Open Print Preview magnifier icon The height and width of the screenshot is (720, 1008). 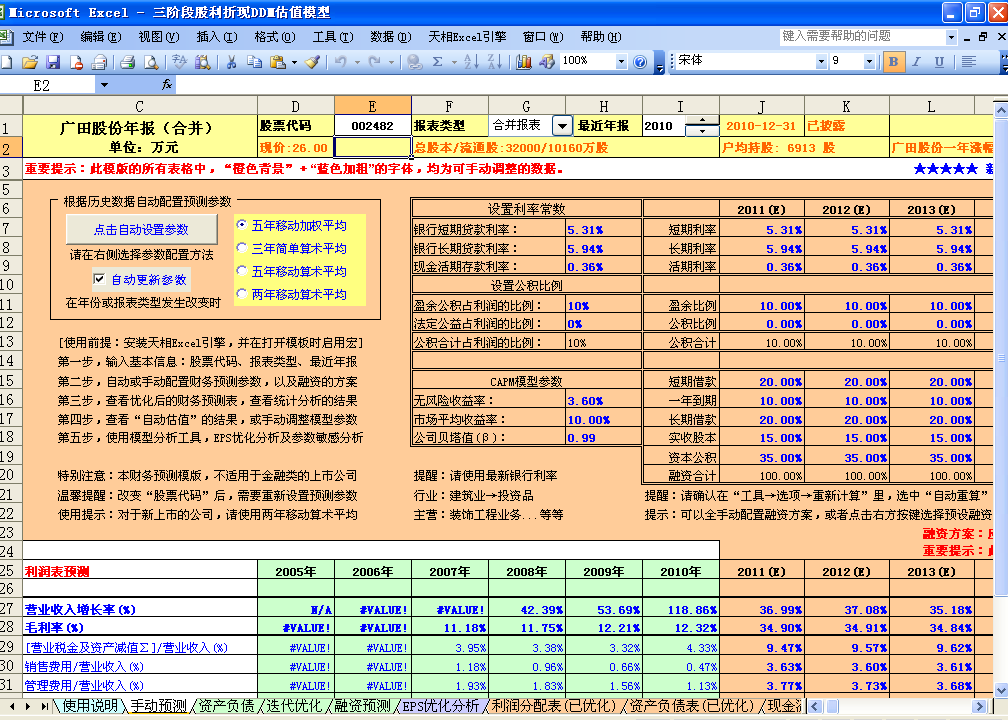pyautogui.click(x=150, y=62)
